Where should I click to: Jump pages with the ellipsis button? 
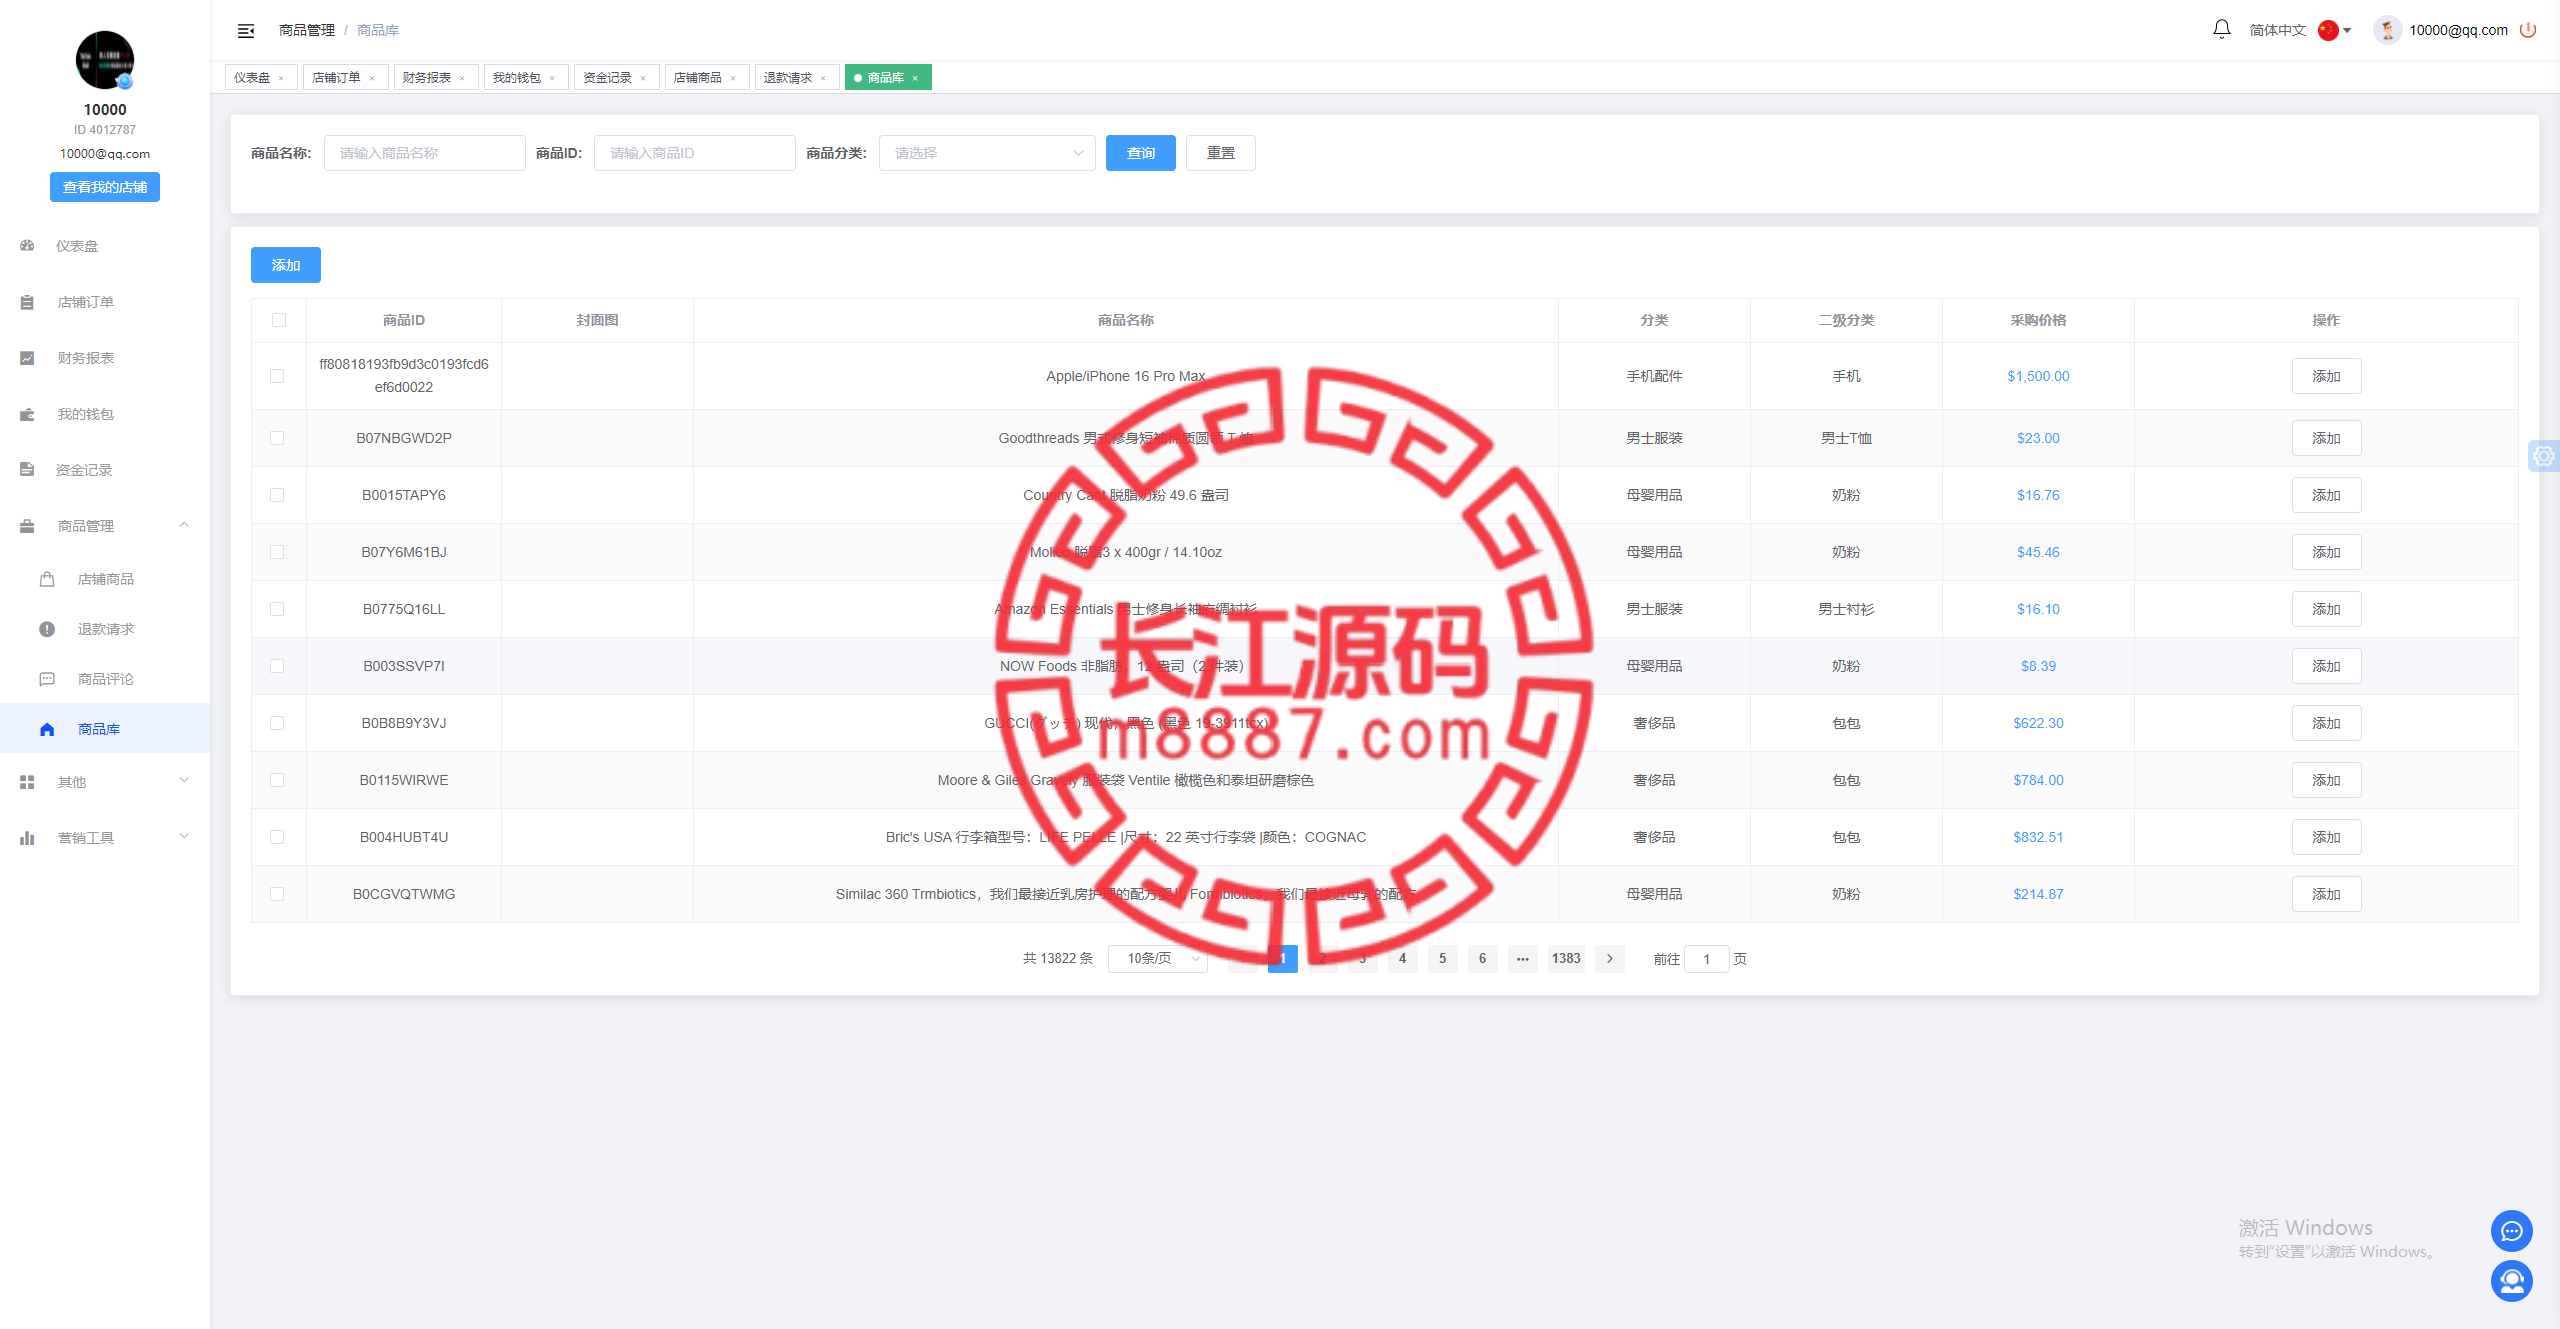(1522, 958)
